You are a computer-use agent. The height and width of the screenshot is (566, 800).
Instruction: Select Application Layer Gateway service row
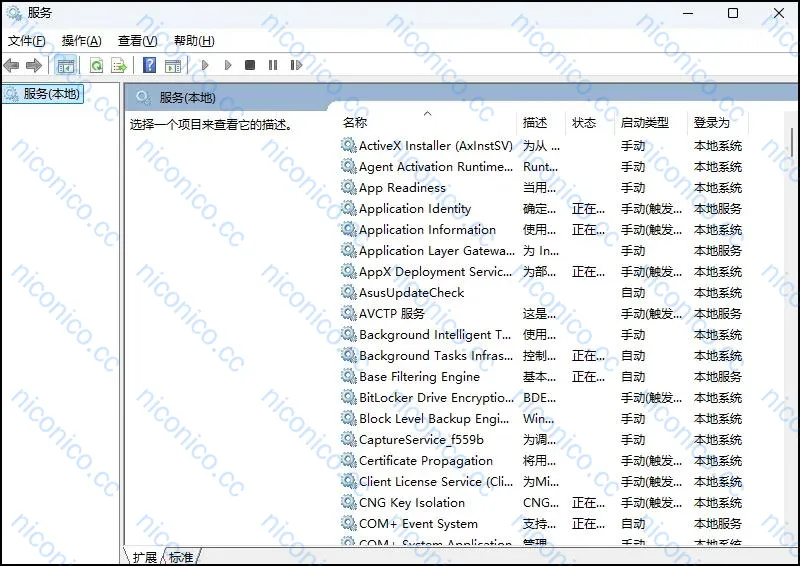542,251
